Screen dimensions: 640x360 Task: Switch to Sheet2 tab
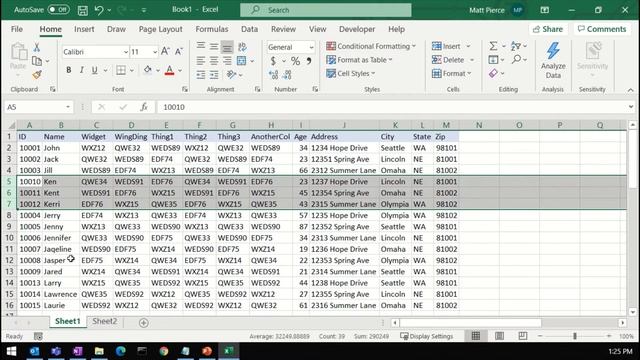pyautogui.click(x=104, y=321)
